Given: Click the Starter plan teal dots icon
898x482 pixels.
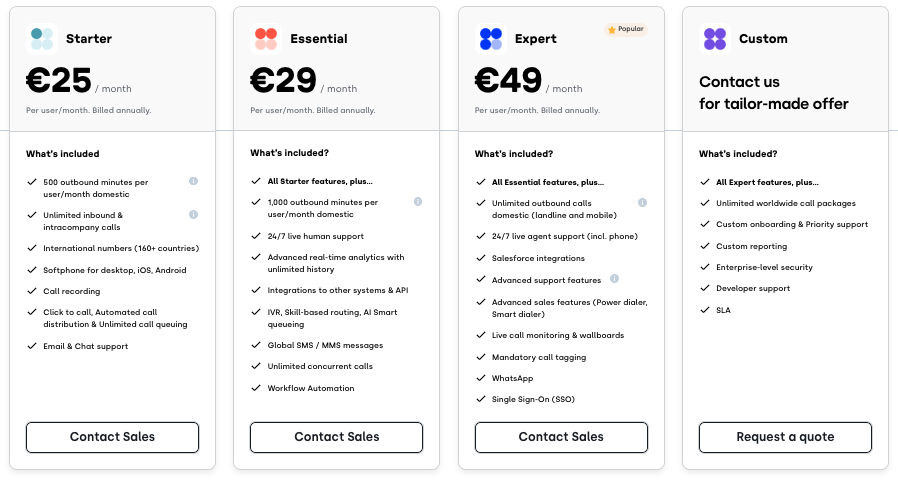Looking at the screenshot, I should [42, 39].
